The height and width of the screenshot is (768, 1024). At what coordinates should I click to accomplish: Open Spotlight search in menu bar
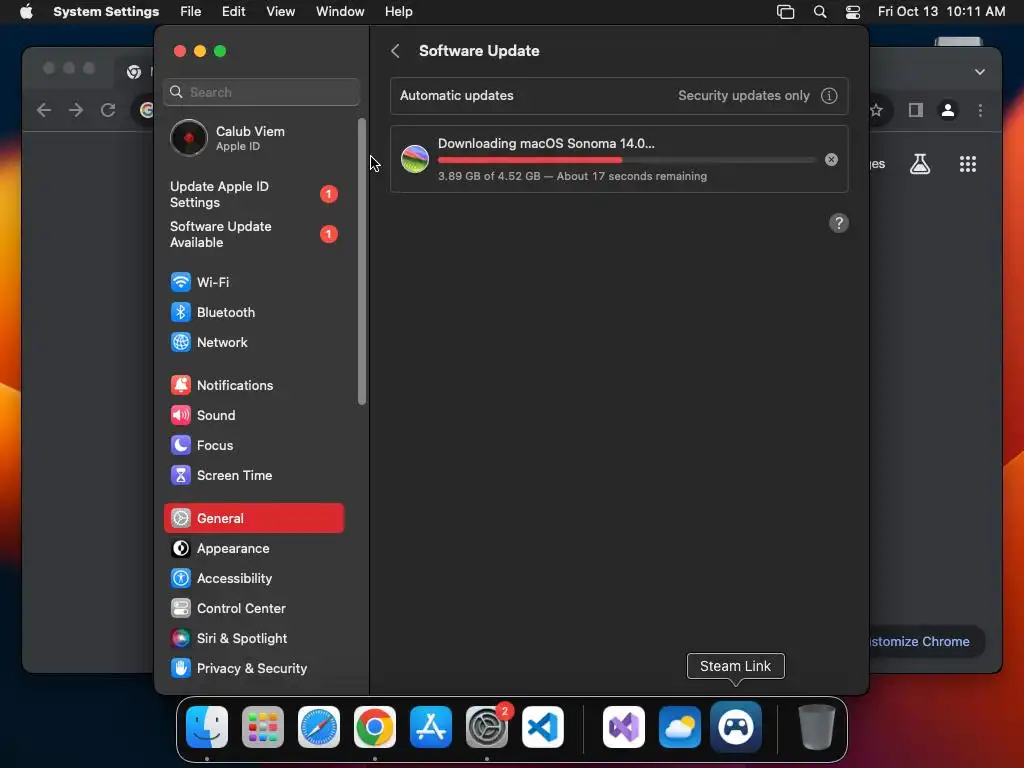(x=820, y=12)
